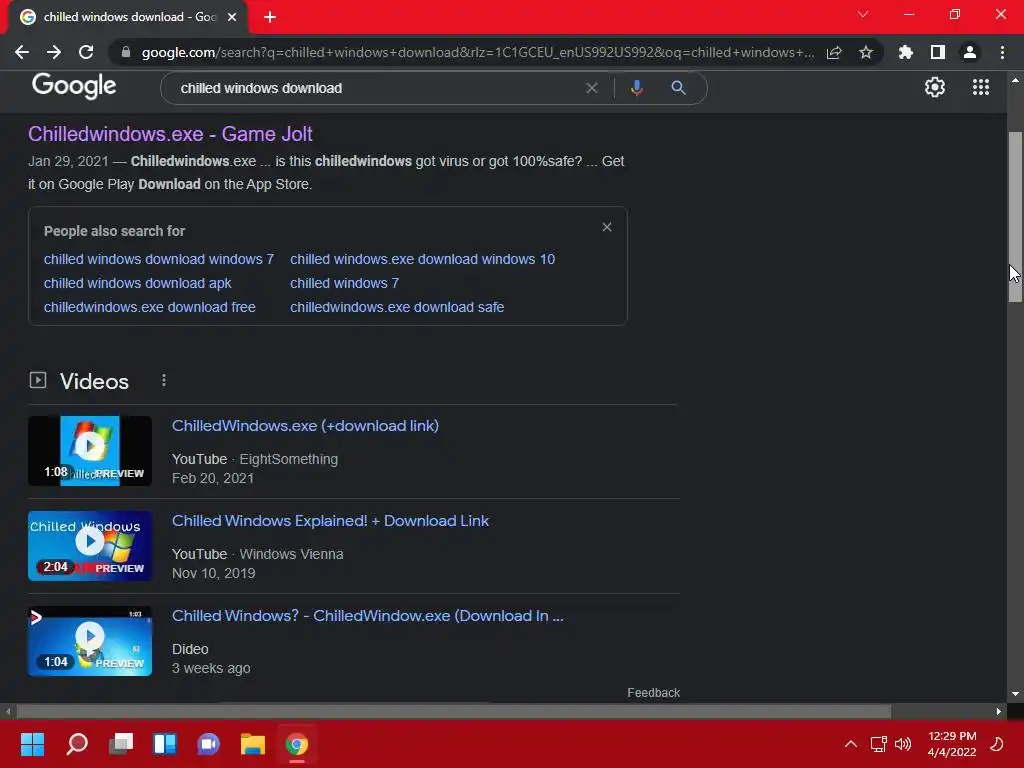Screen dimensions: 1024x768
Task: Open the tab search dropdown arrow
Action: click(863, 14)
